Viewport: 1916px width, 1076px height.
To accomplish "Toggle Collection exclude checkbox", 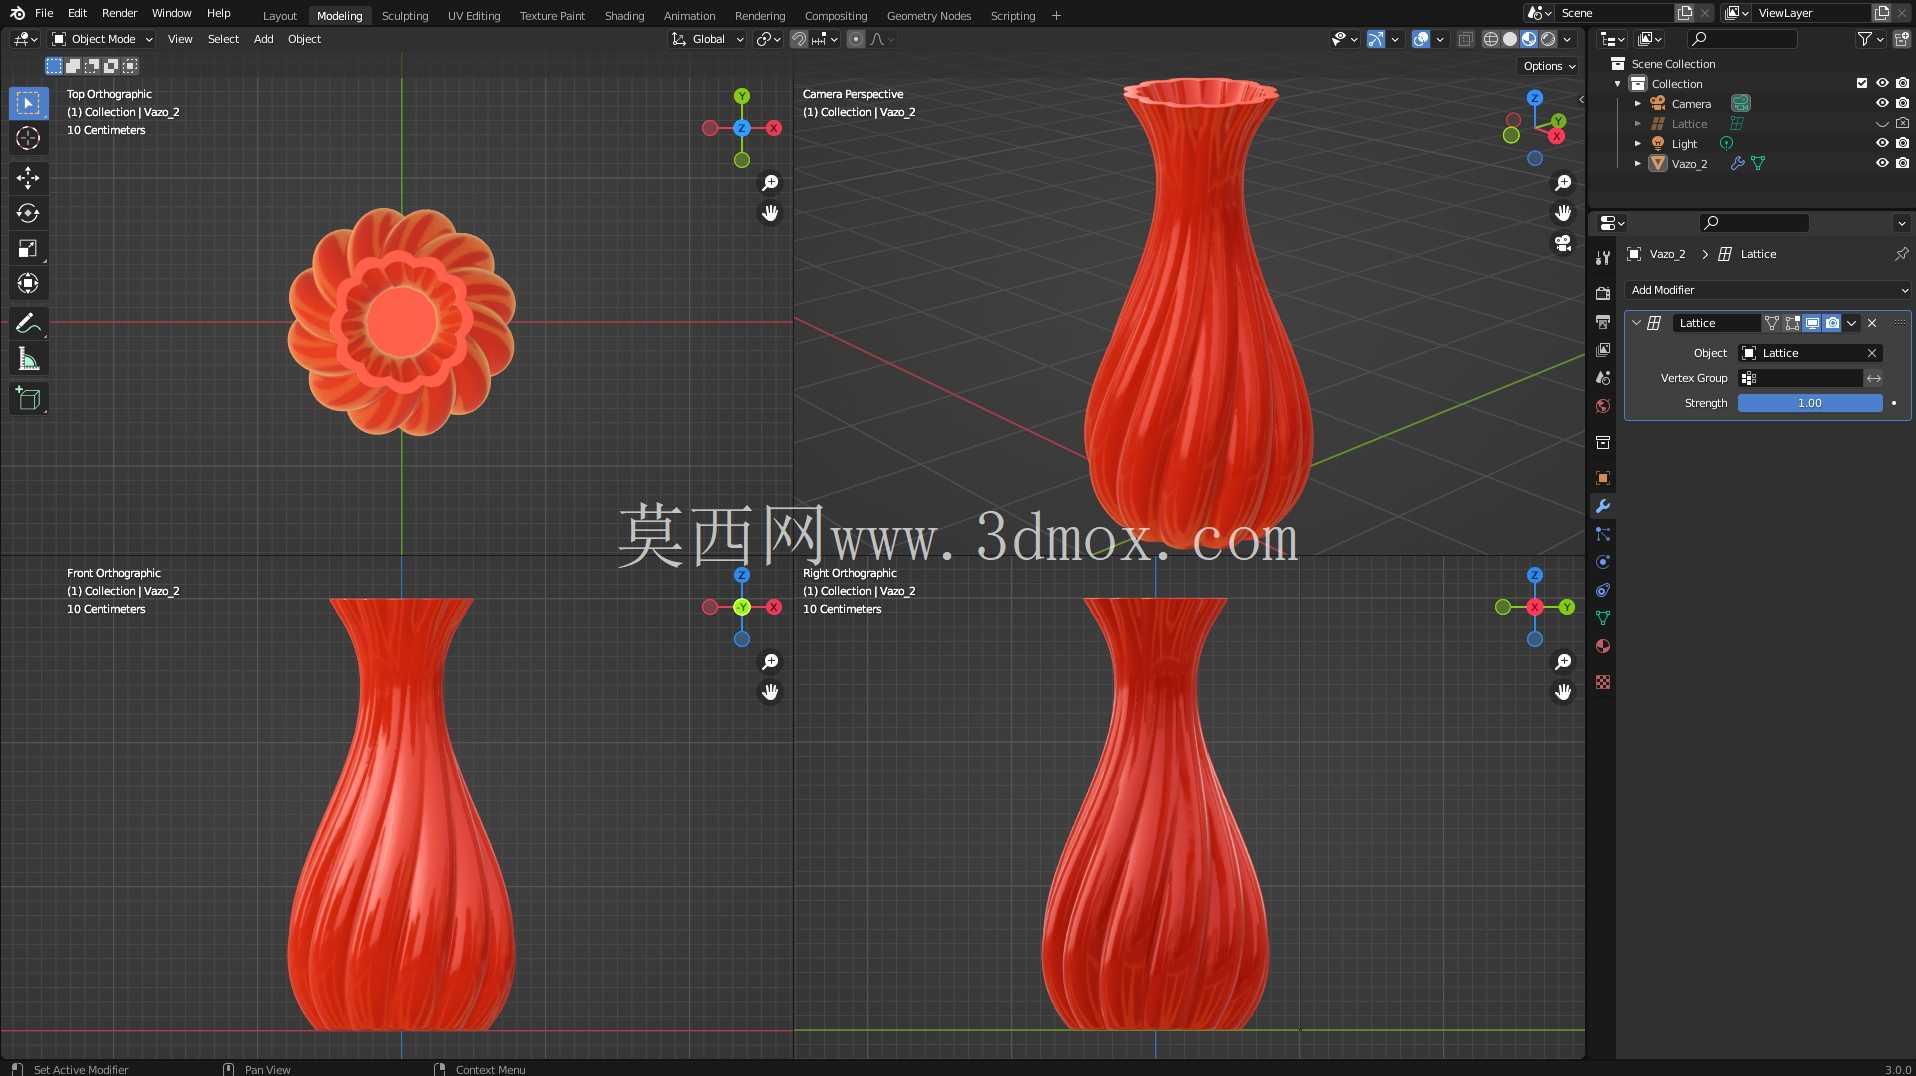I will (1862, 83).
